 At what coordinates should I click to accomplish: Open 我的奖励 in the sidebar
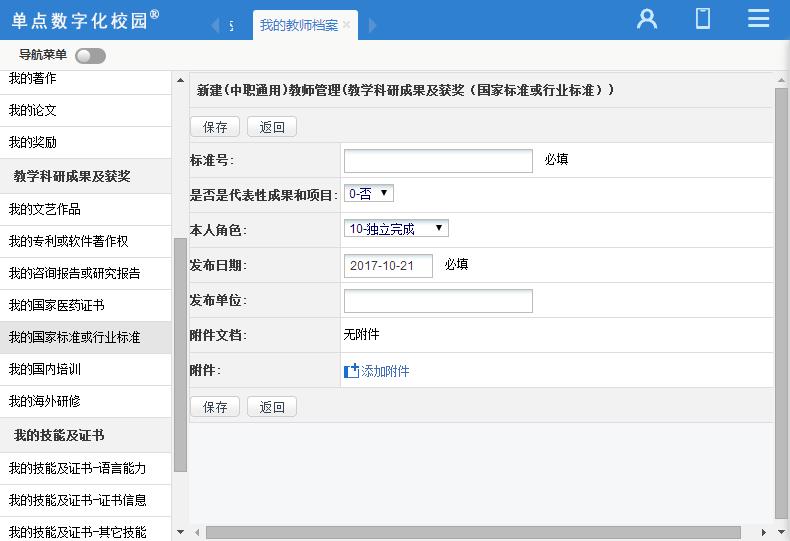86,143
